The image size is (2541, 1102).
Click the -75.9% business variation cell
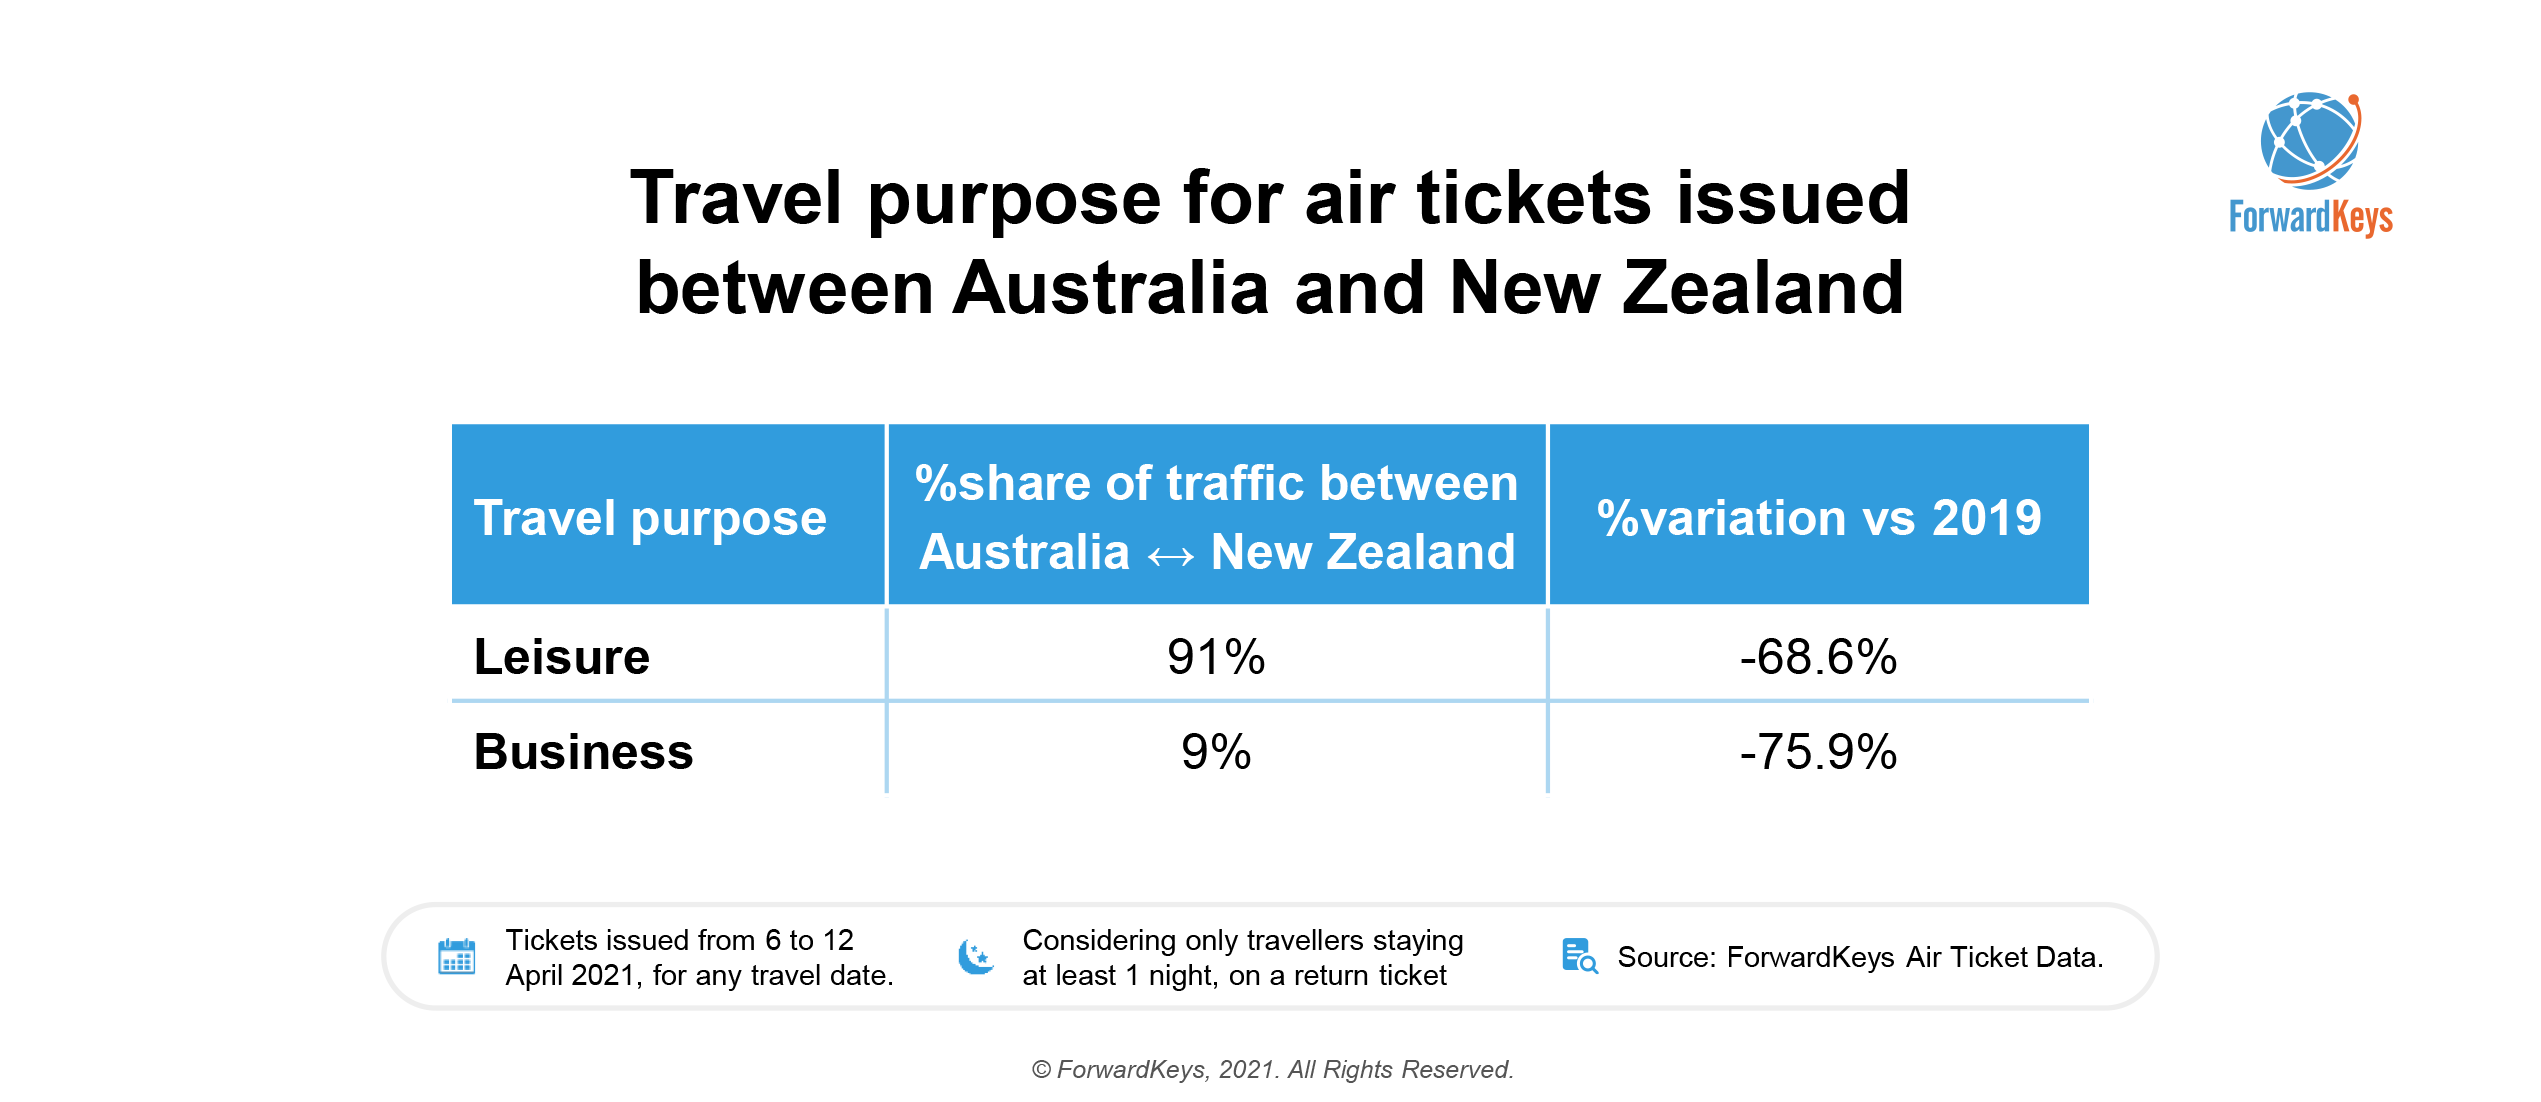[1818, 751]
